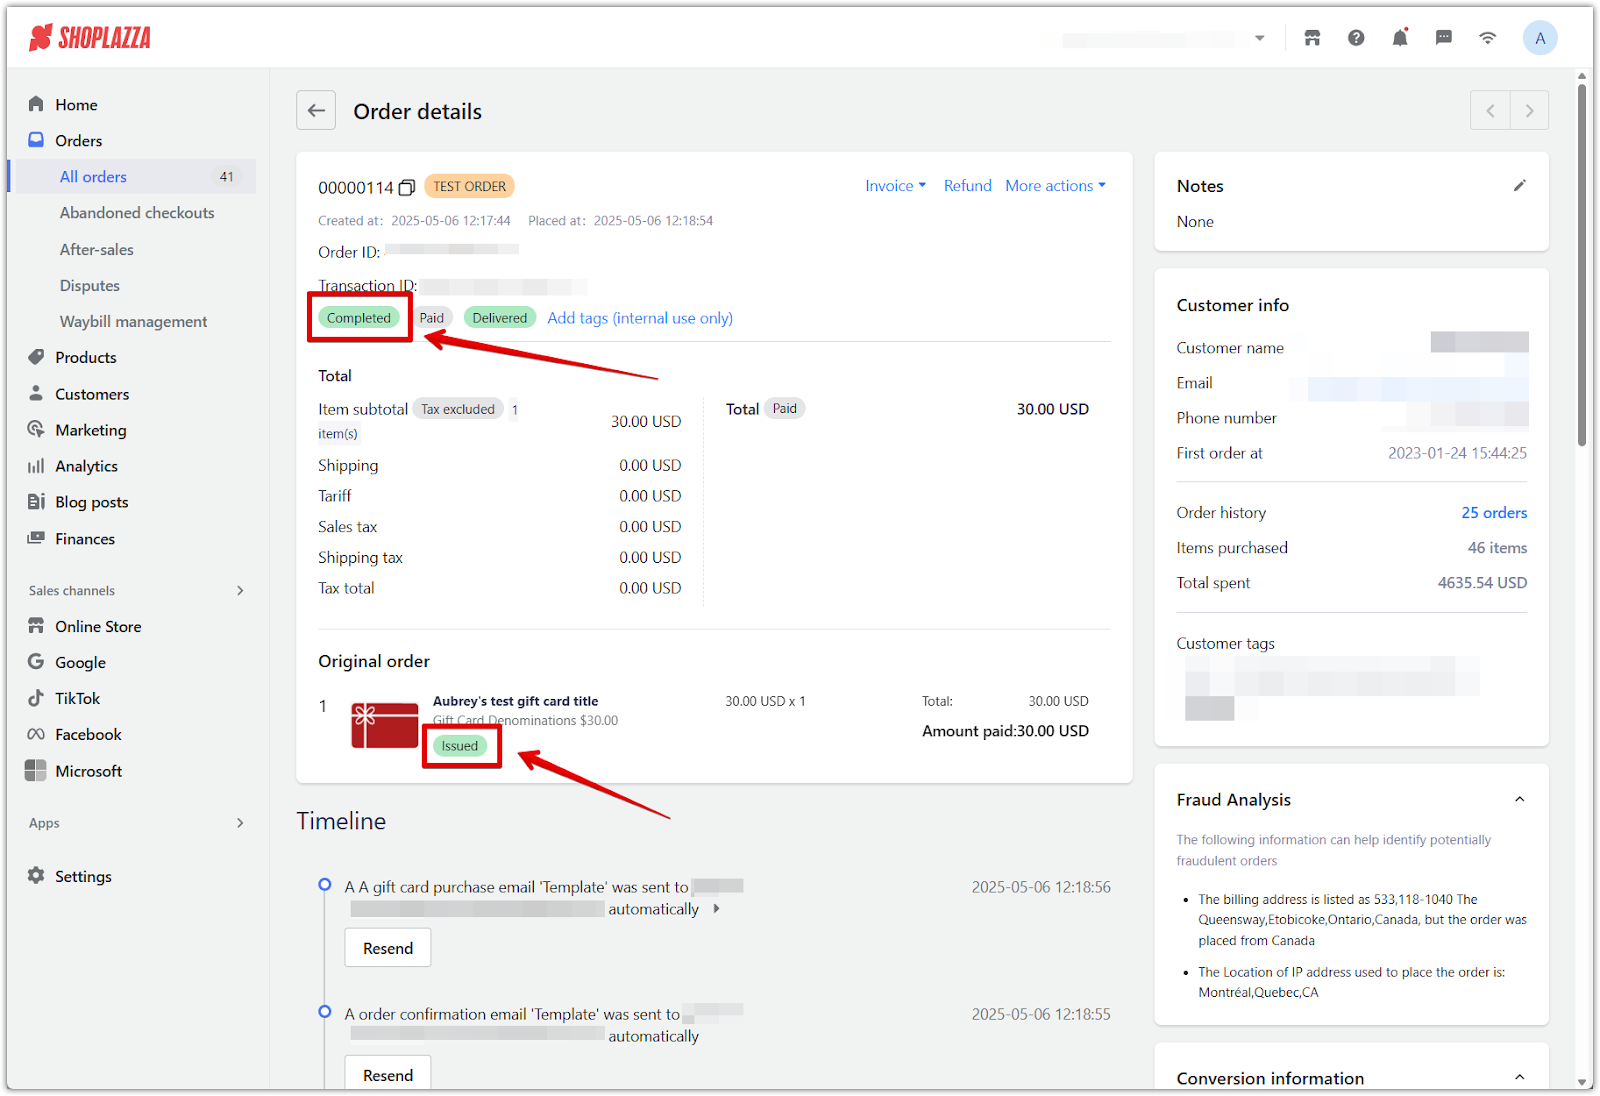Go back with the arrow button
The image size is (1600, 1096).
point(316,110)
